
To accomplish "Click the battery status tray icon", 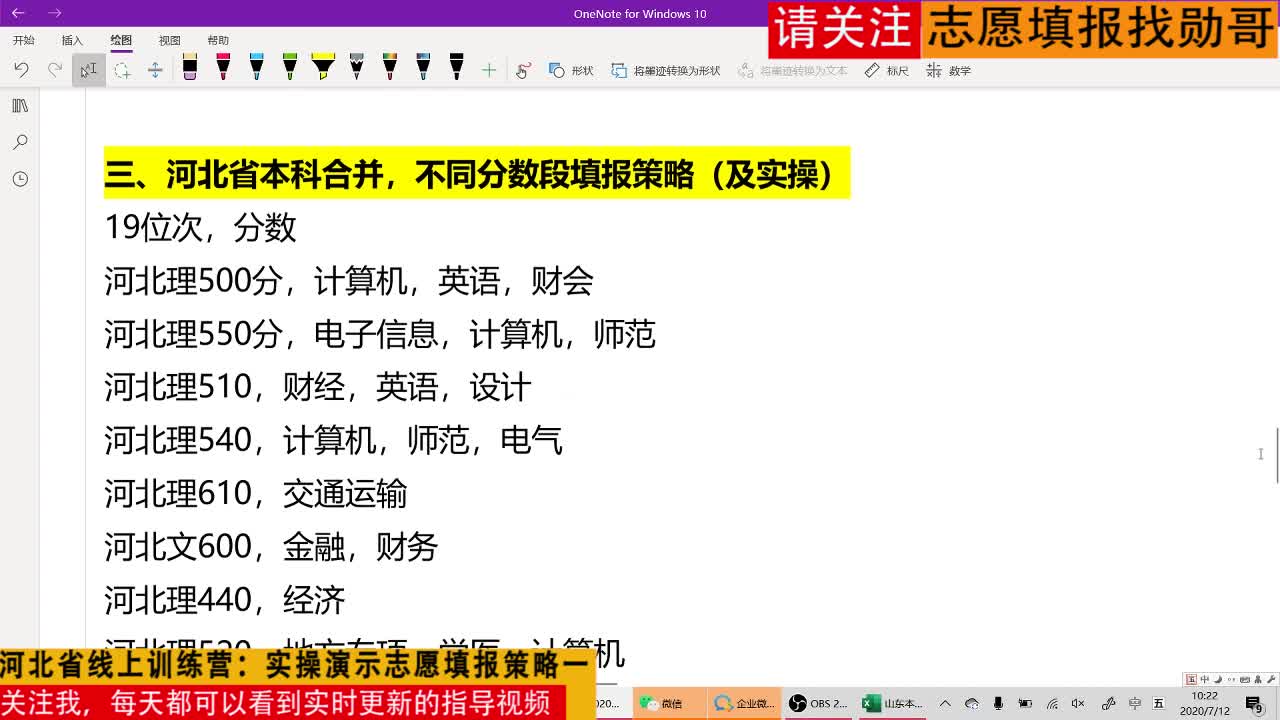I will (x=1025, y=703).
